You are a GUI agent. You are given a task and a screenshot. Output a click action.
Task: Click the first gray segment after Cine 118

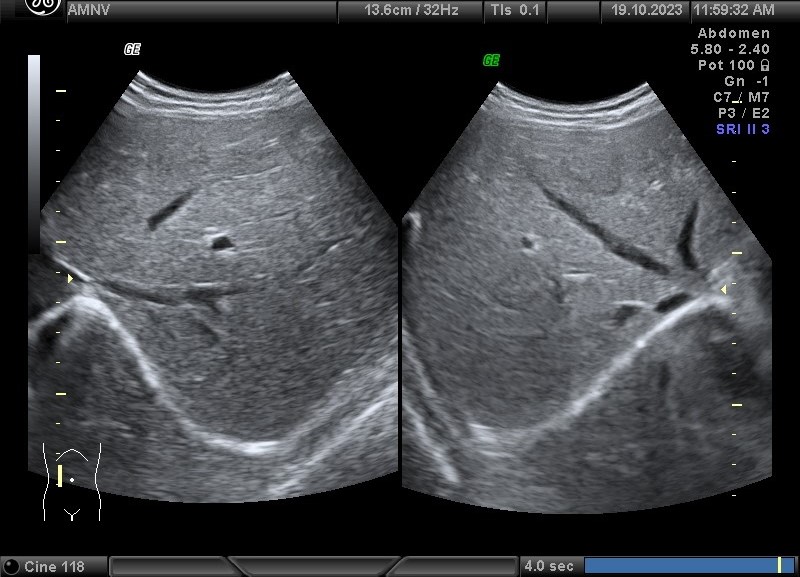171,566
